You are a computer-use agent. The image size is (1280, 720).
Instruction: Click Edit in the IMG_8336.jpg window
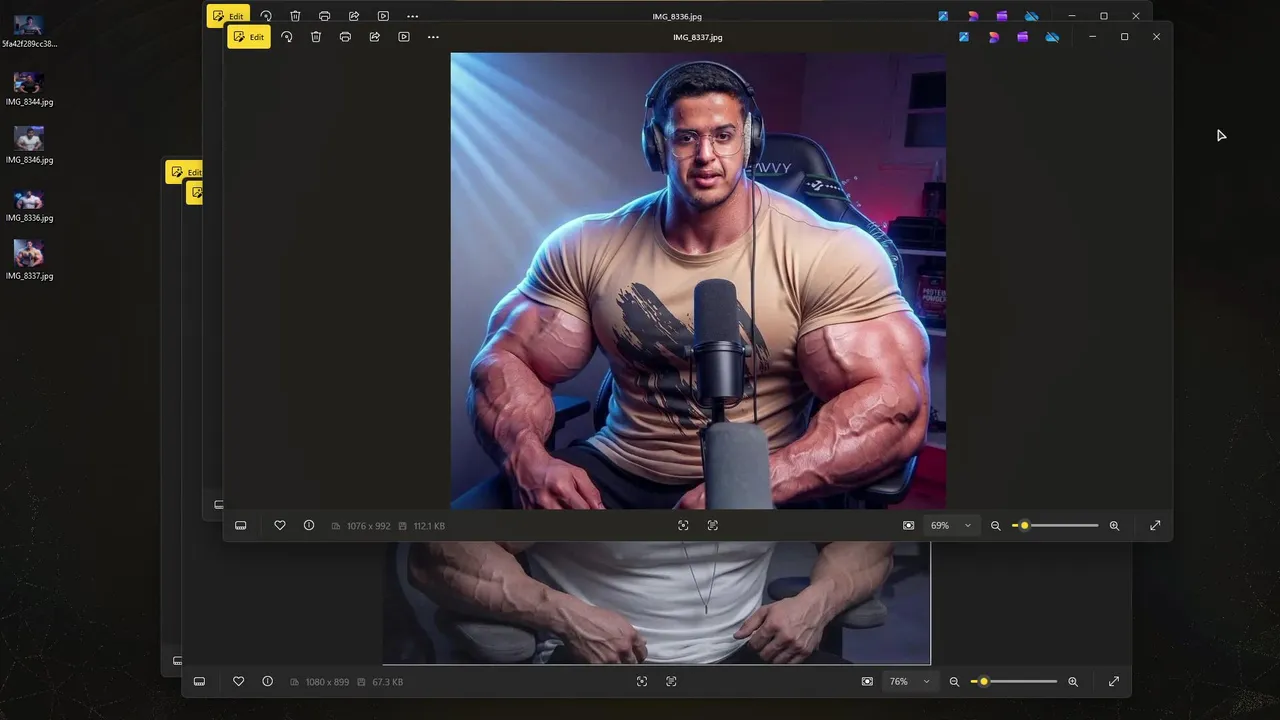coord(228,16)
